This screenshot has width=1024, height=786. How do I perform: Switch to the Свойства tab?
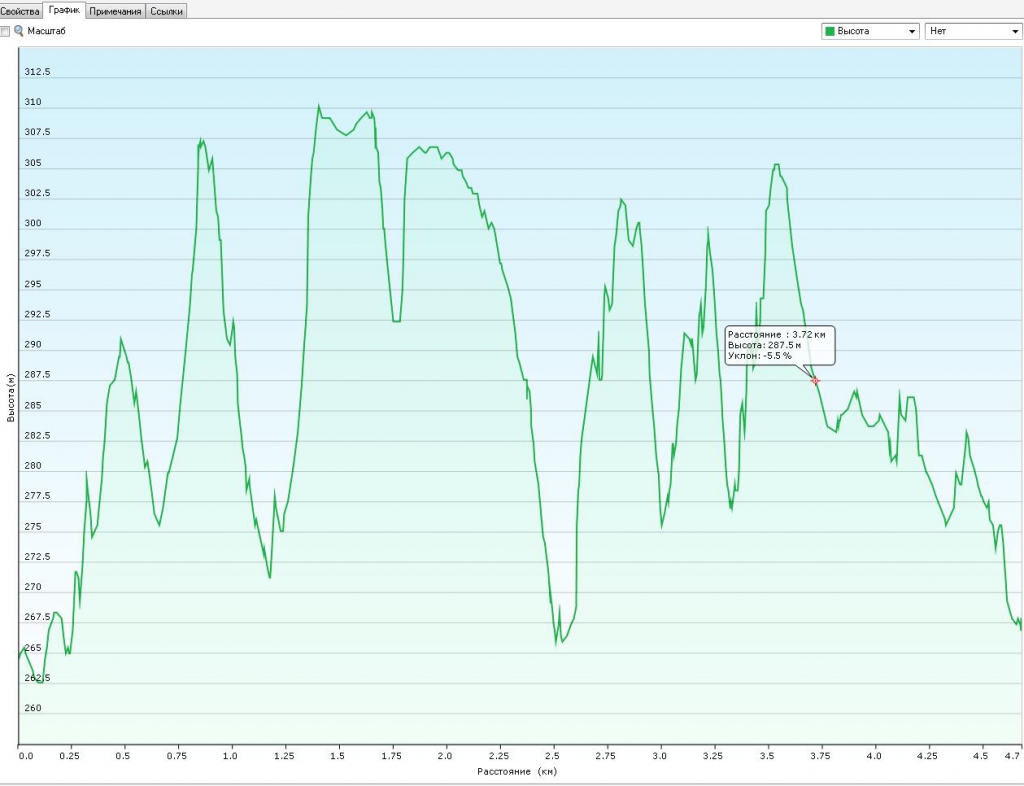(21, 10)
